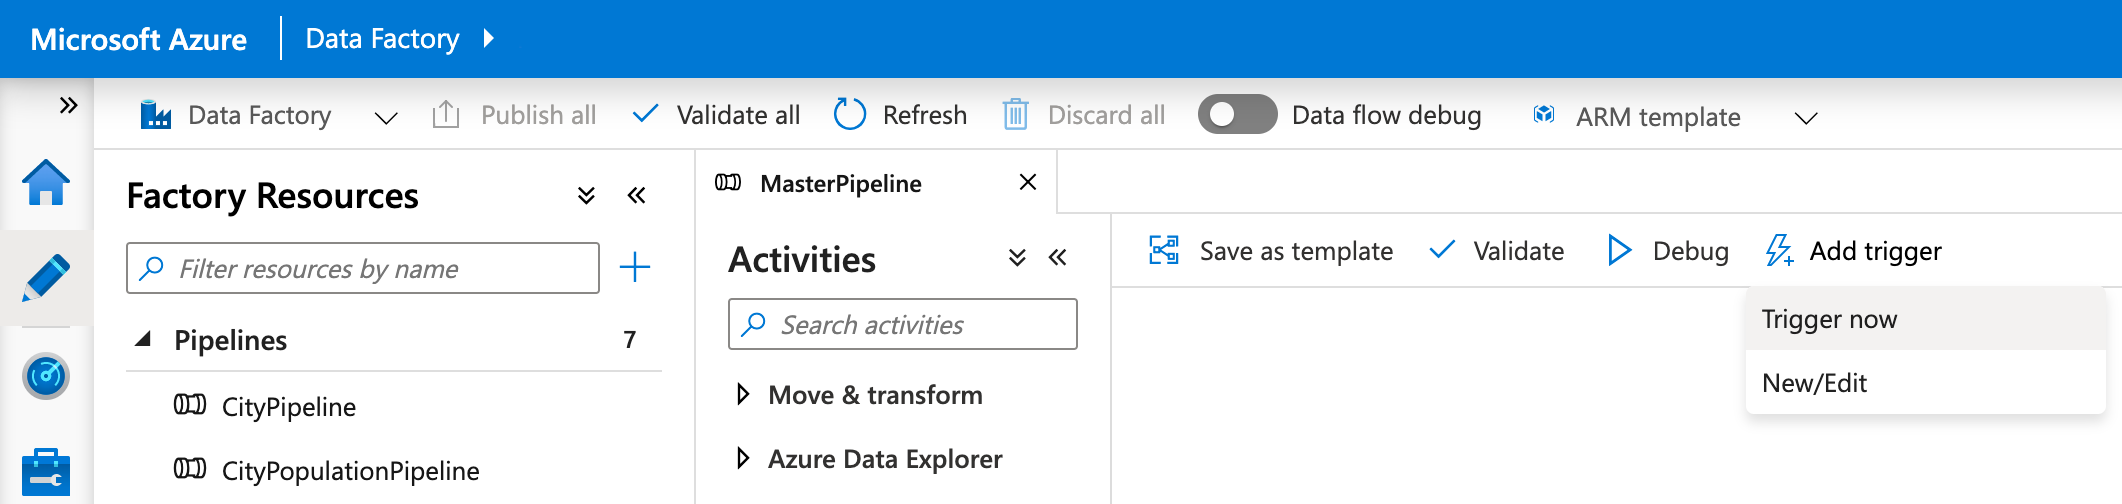Screen dimensions: 2122x504
Task: Click the magnifier in Filter resources box
Action: click(x=152, y=268)
